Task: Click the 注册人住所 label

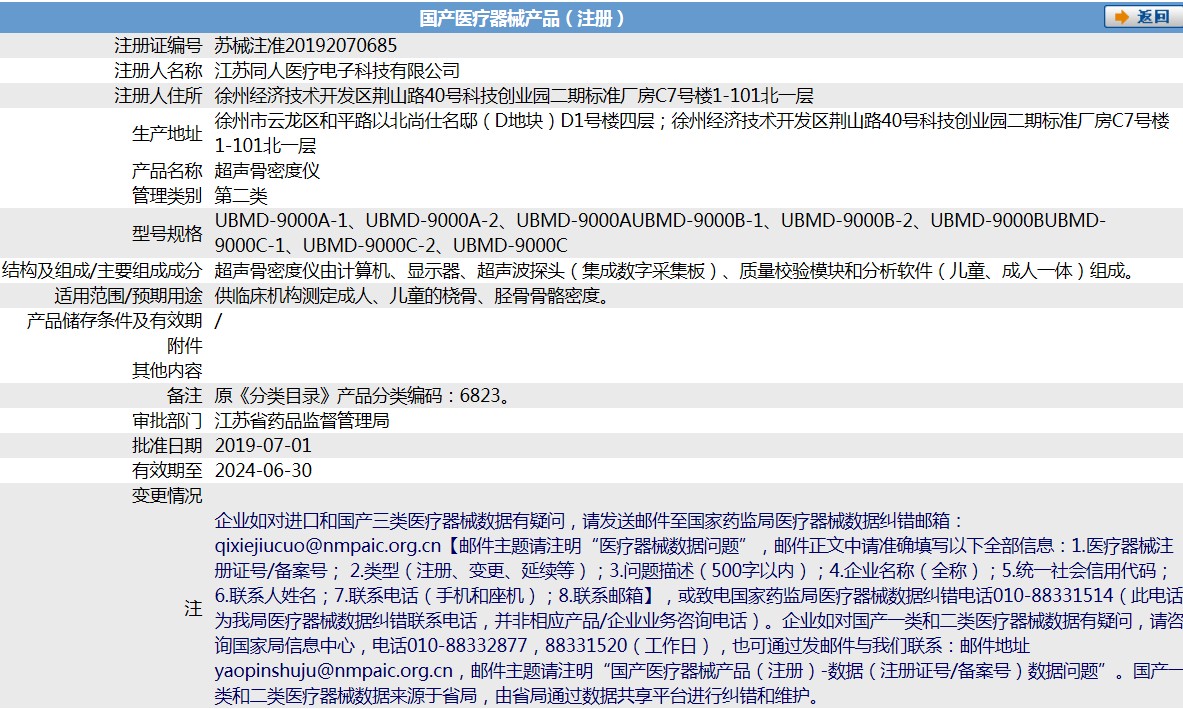Action: coord(158,96)
